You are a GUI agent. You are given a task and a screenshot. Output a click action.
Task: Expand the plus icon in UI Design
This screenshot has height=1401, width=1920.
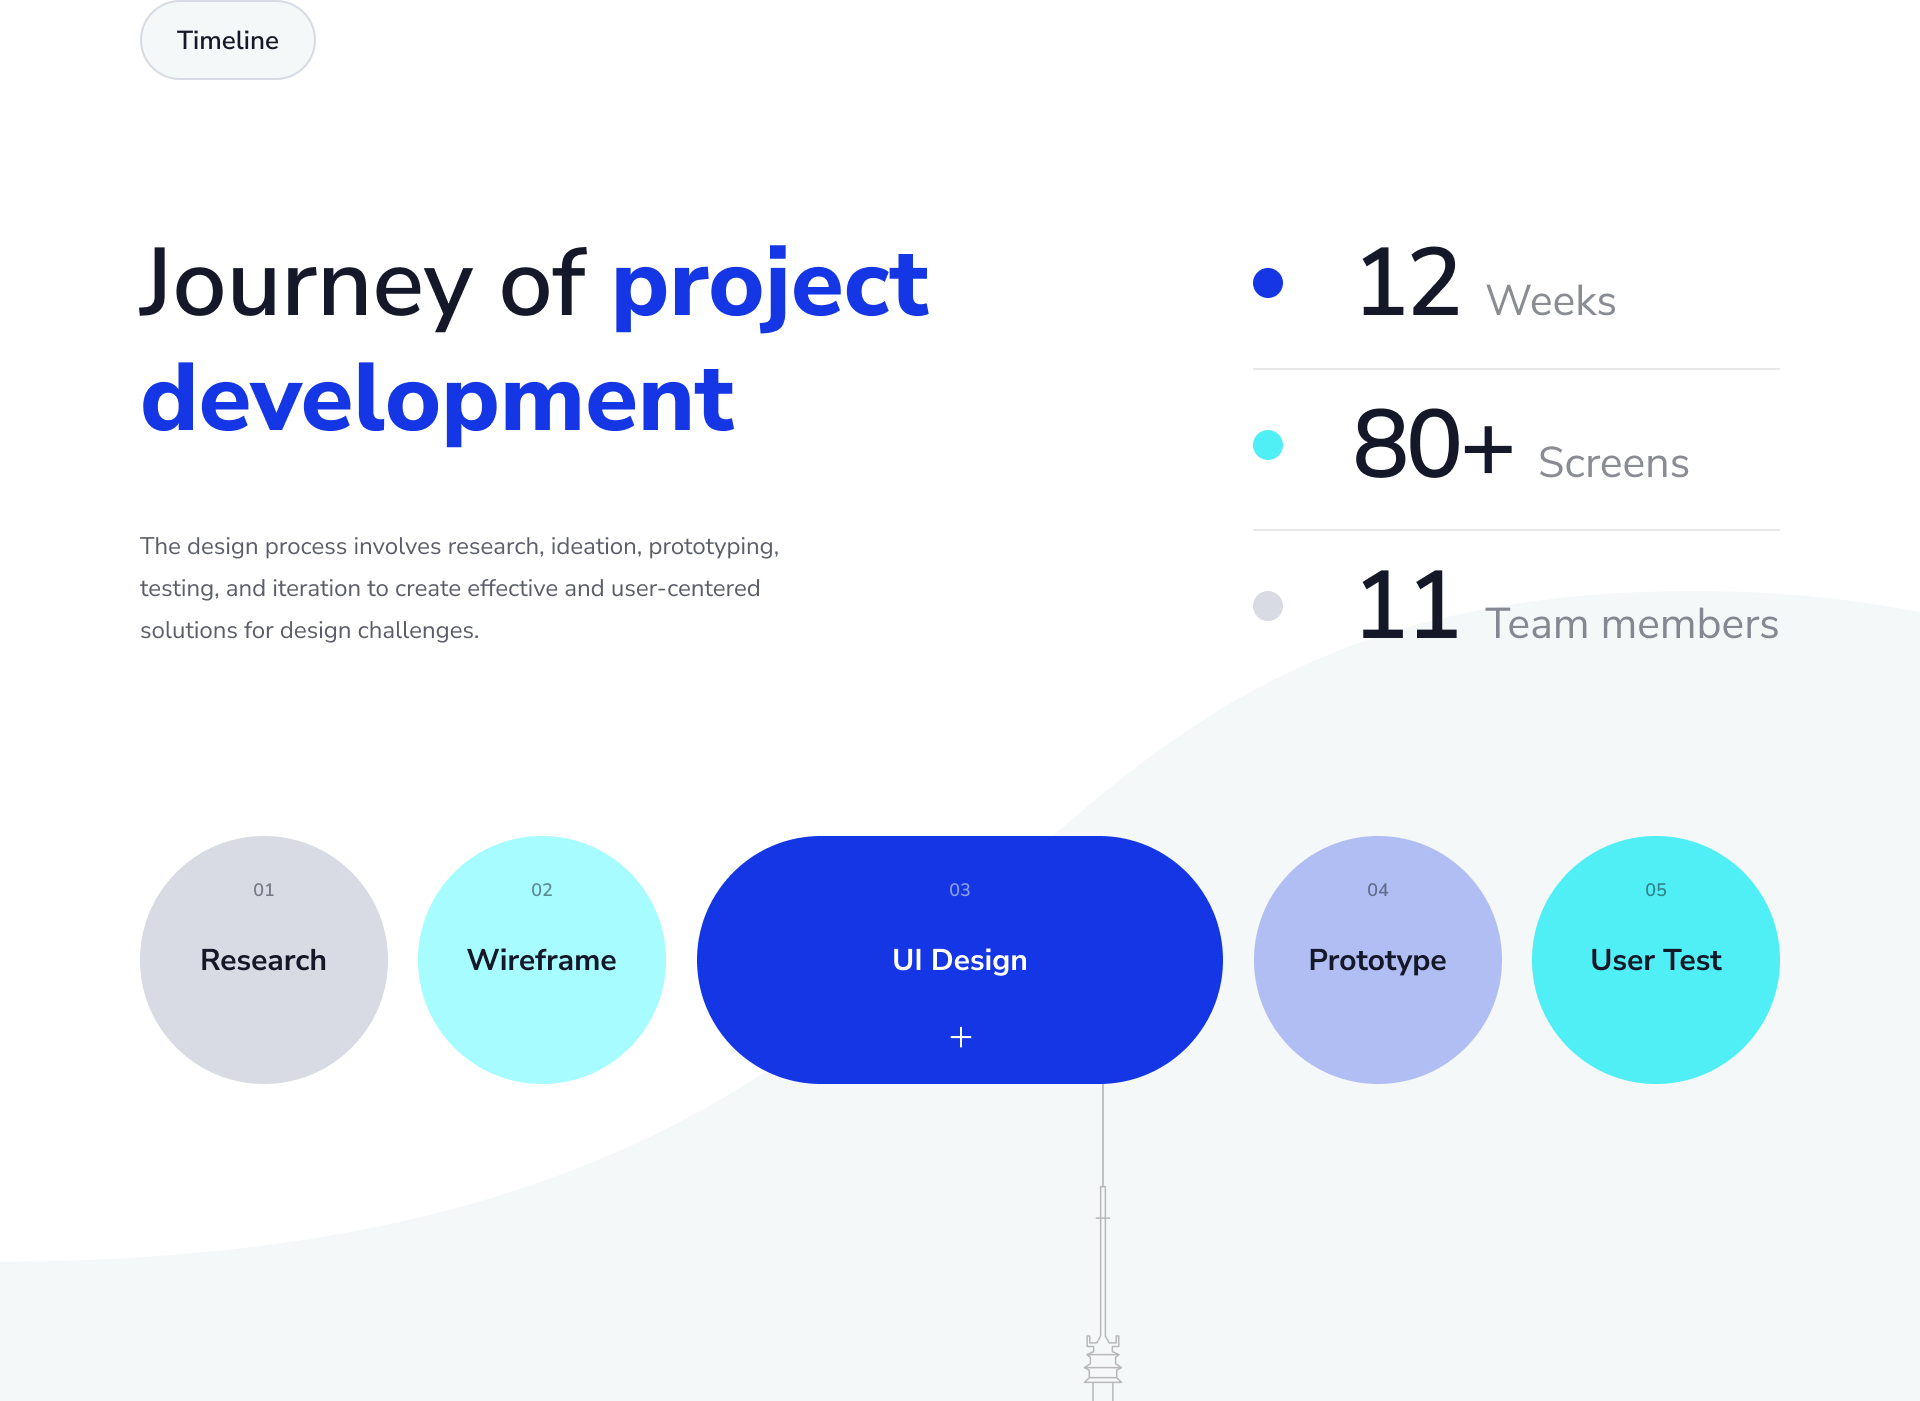960,1037
